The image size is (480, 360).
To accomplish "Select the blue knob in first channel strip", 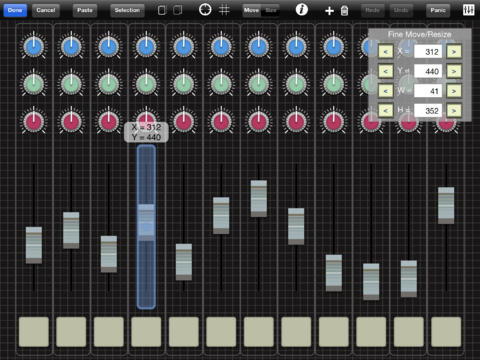I will (34, 46).
